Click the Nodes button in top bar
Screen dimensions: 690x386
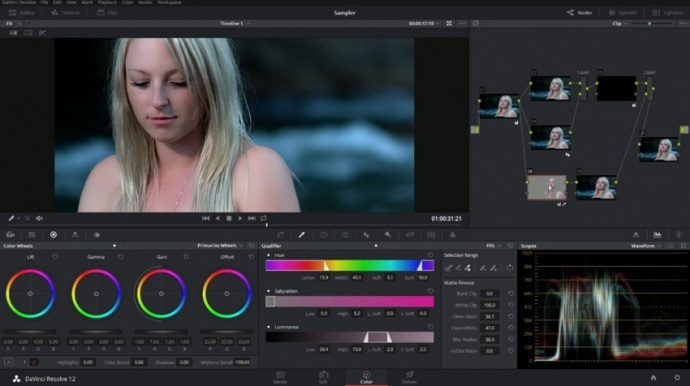click(580, 13)
